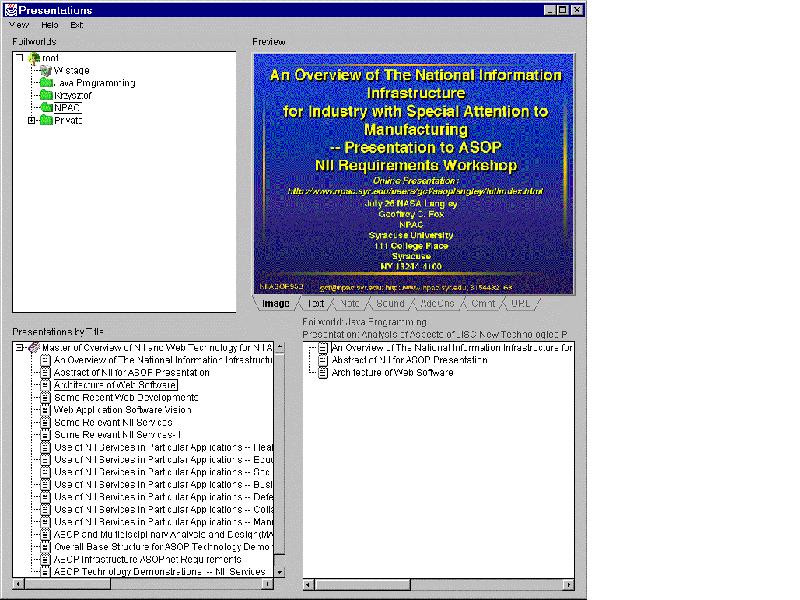Select 'An Overview of The National Information' in Presentations by Title
The height and width of the screenshot is (600, 800).
click(x=163, y=360)
